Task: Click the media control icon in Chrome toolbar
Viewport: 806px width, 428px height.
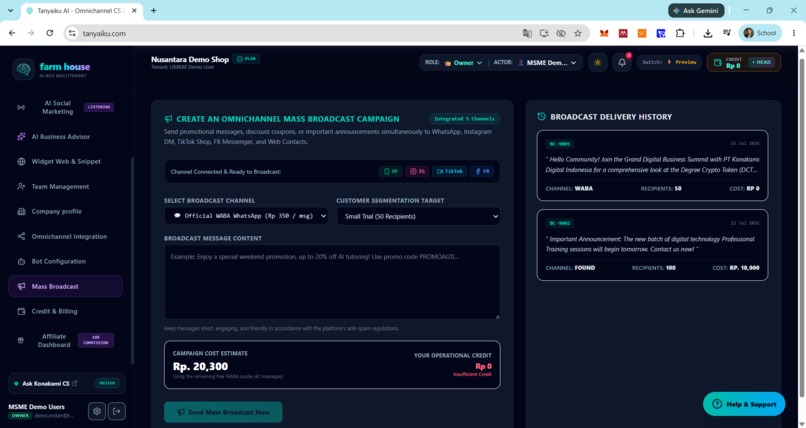Action: (726, 33)
